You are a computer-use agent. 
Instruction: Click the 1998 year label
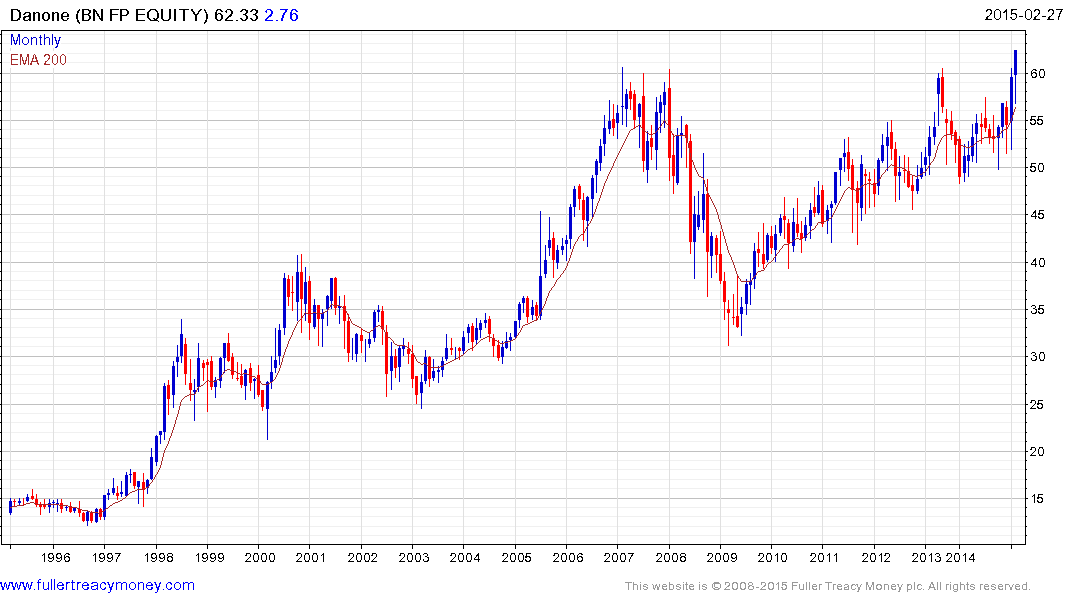click(158, 557)
